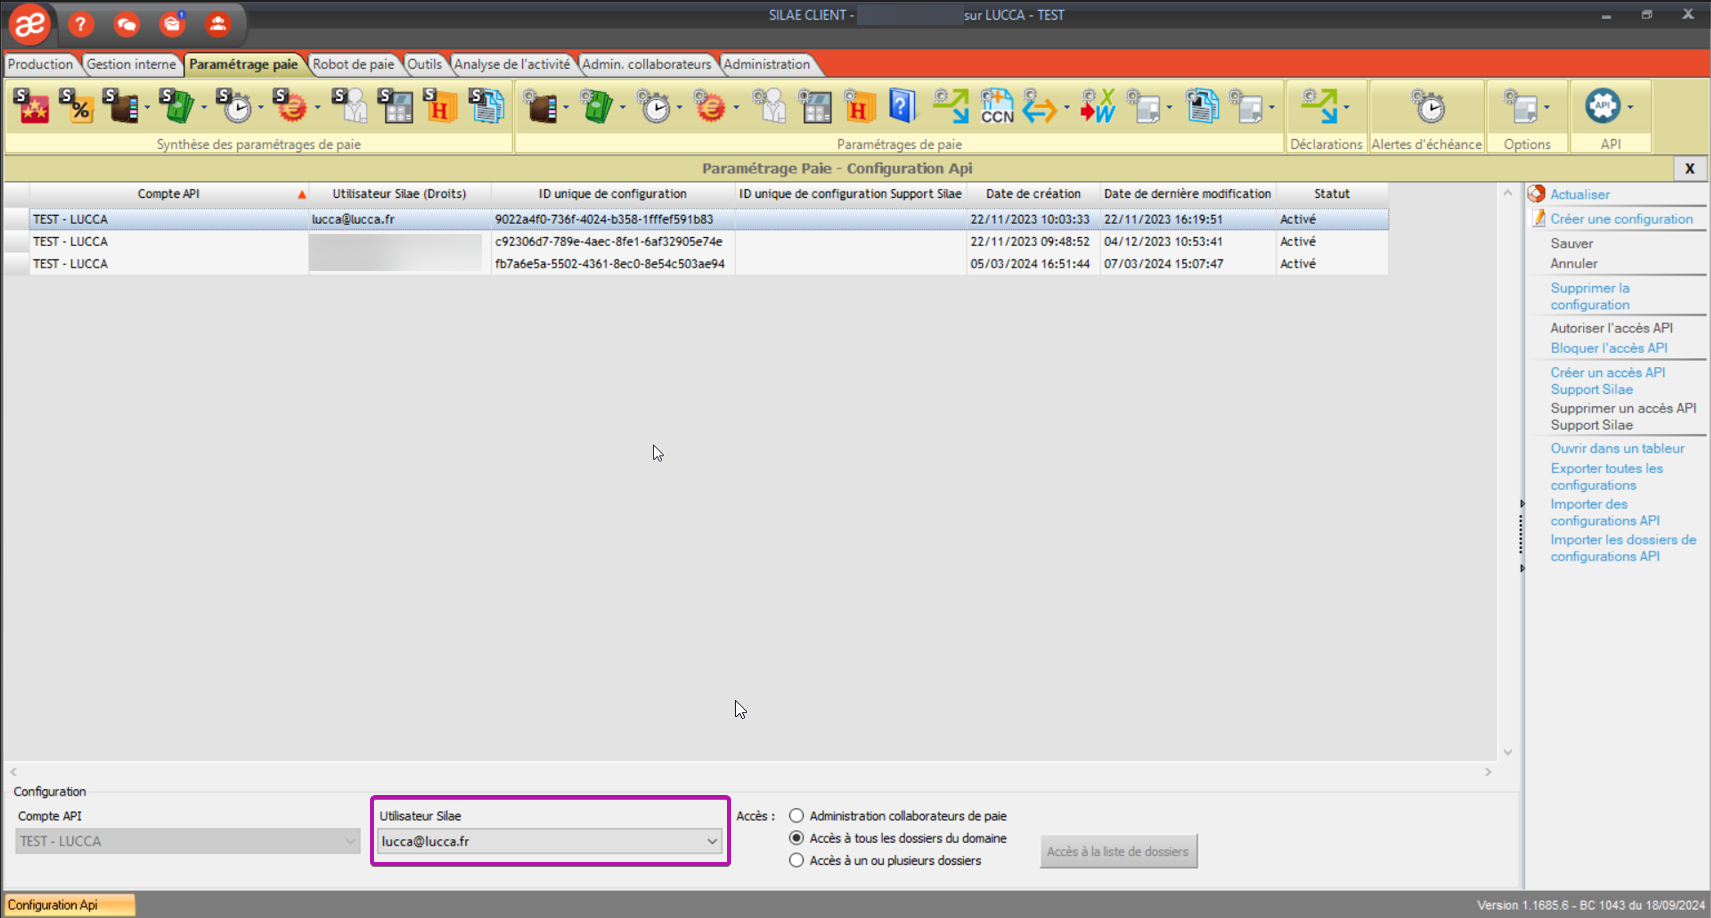Click the gear-badged calculator icon

(815, 106)
